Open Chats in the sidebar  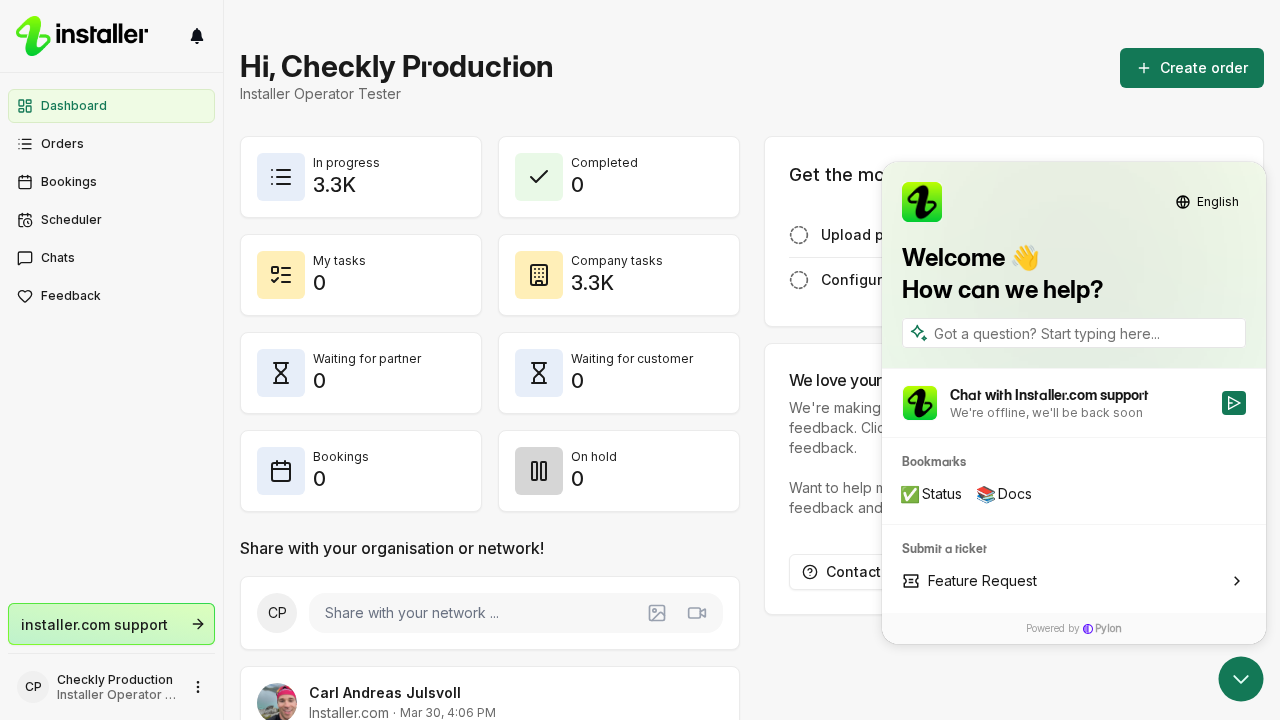(x=111, y=258)
